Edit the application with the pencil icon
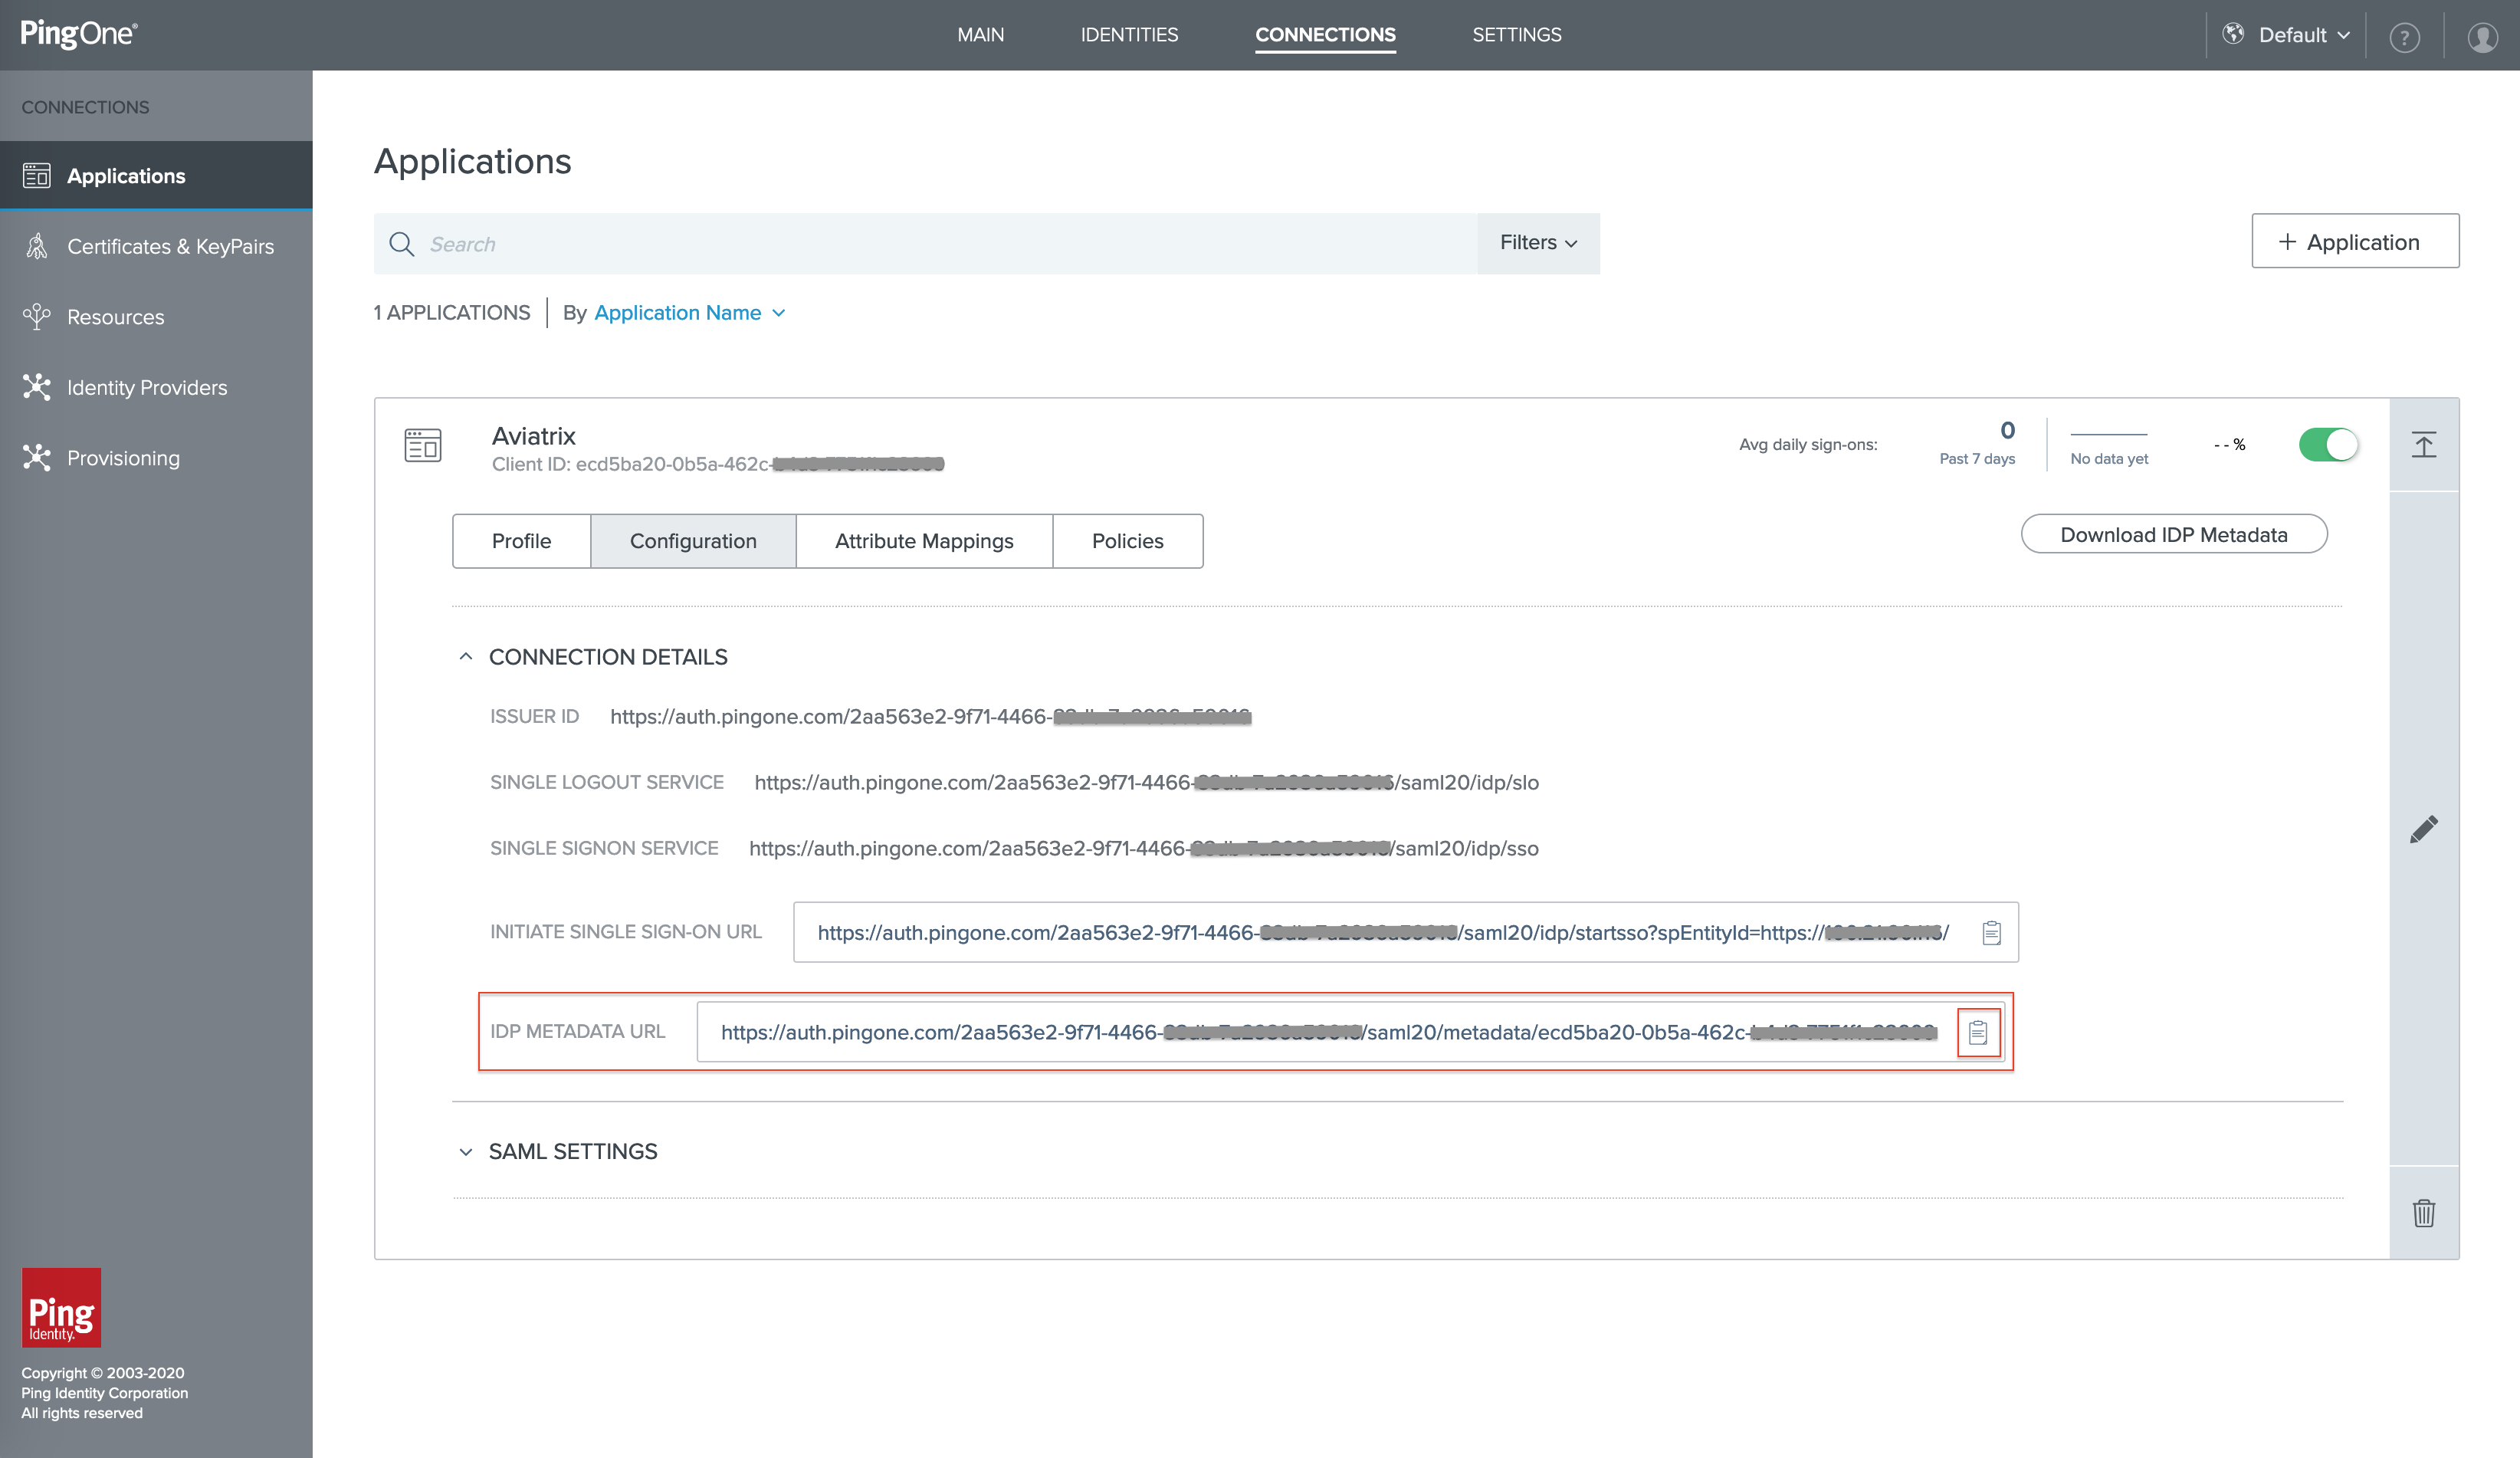Viewport: 2520px width, 1458px height. (2424, 829)
